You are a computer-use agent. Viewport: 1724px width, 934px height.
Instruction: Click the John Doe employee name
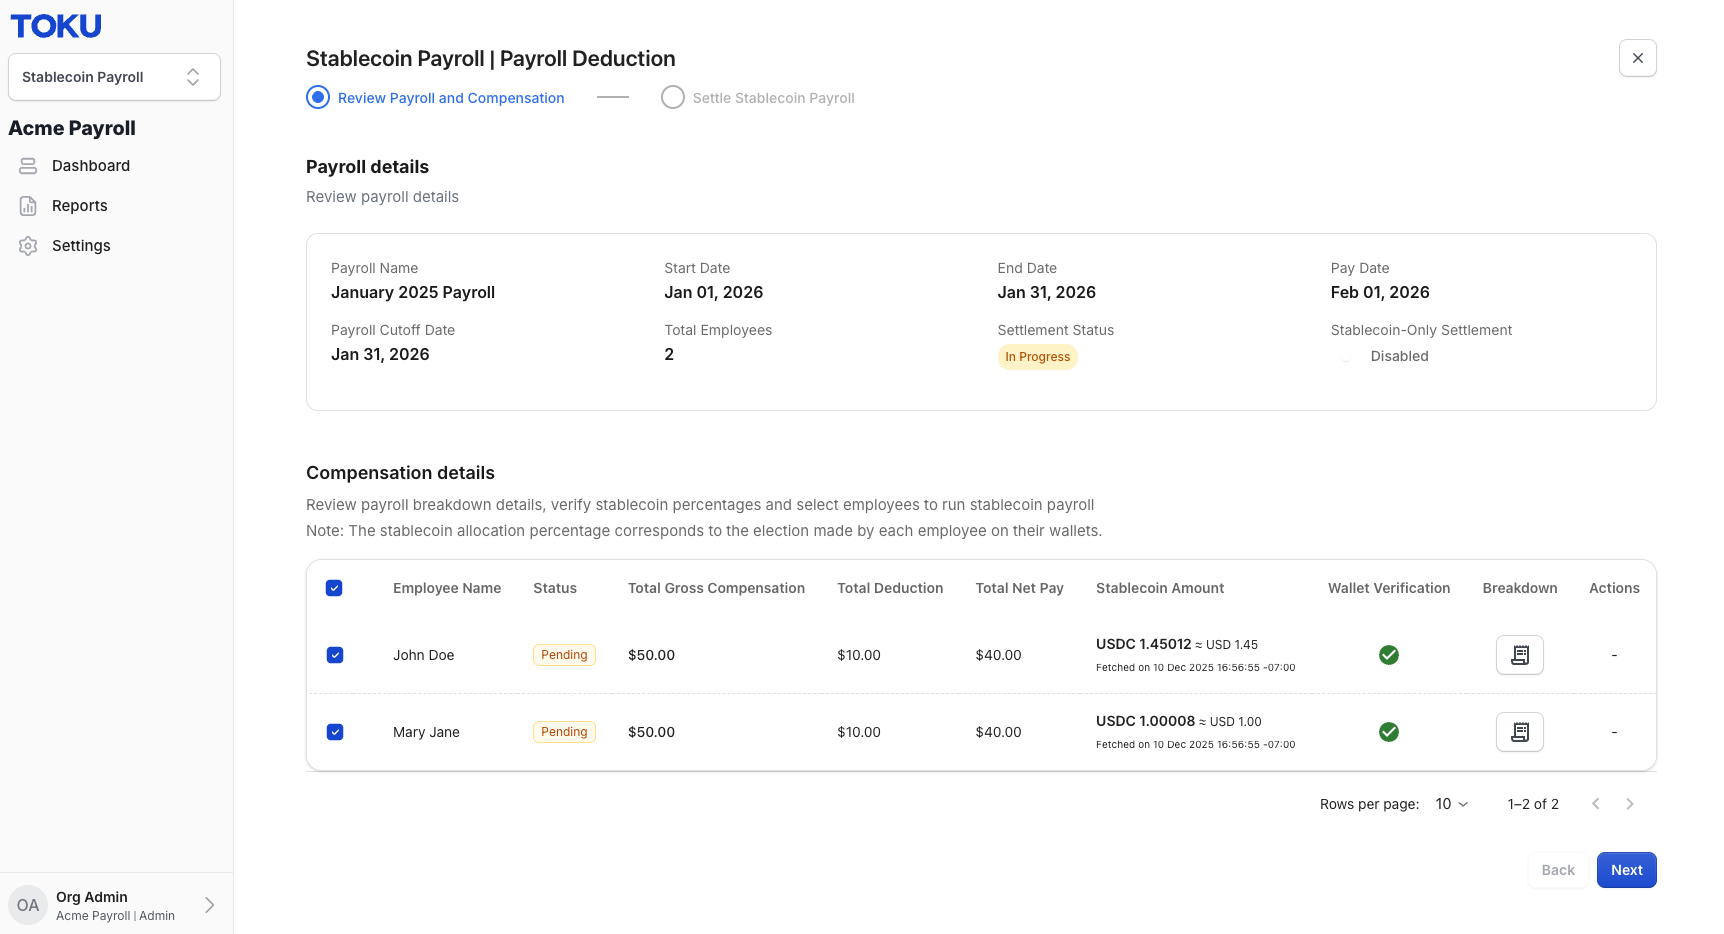[x=423, y=655]
